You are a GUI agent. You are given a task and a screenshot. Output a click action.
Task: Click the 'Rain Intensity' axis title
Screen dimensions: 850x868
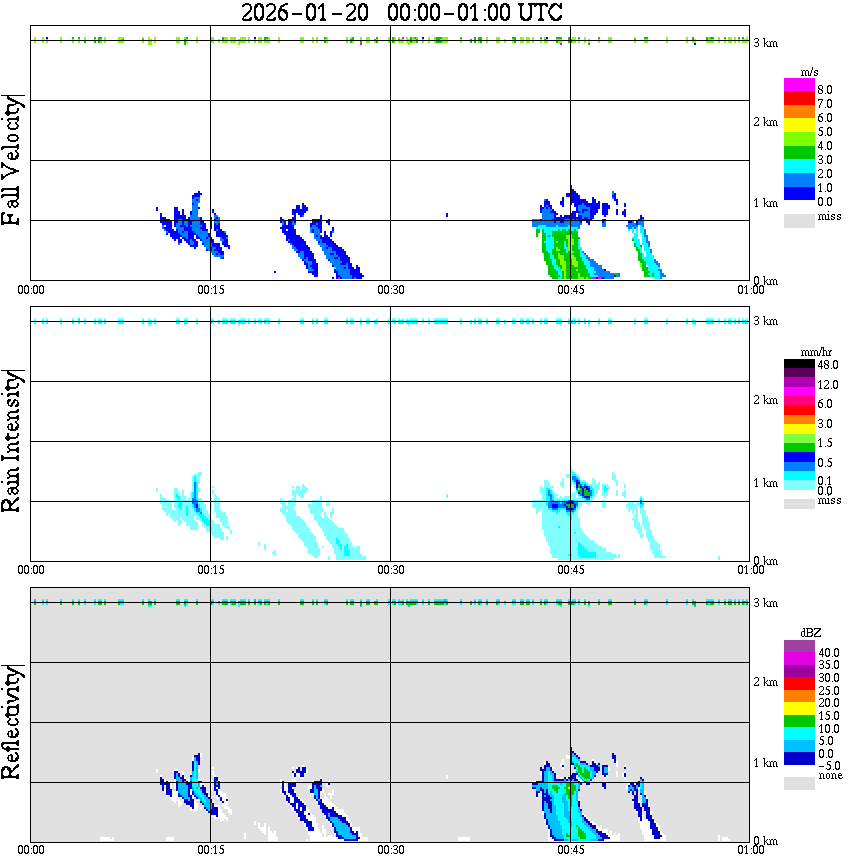point(12,441)
